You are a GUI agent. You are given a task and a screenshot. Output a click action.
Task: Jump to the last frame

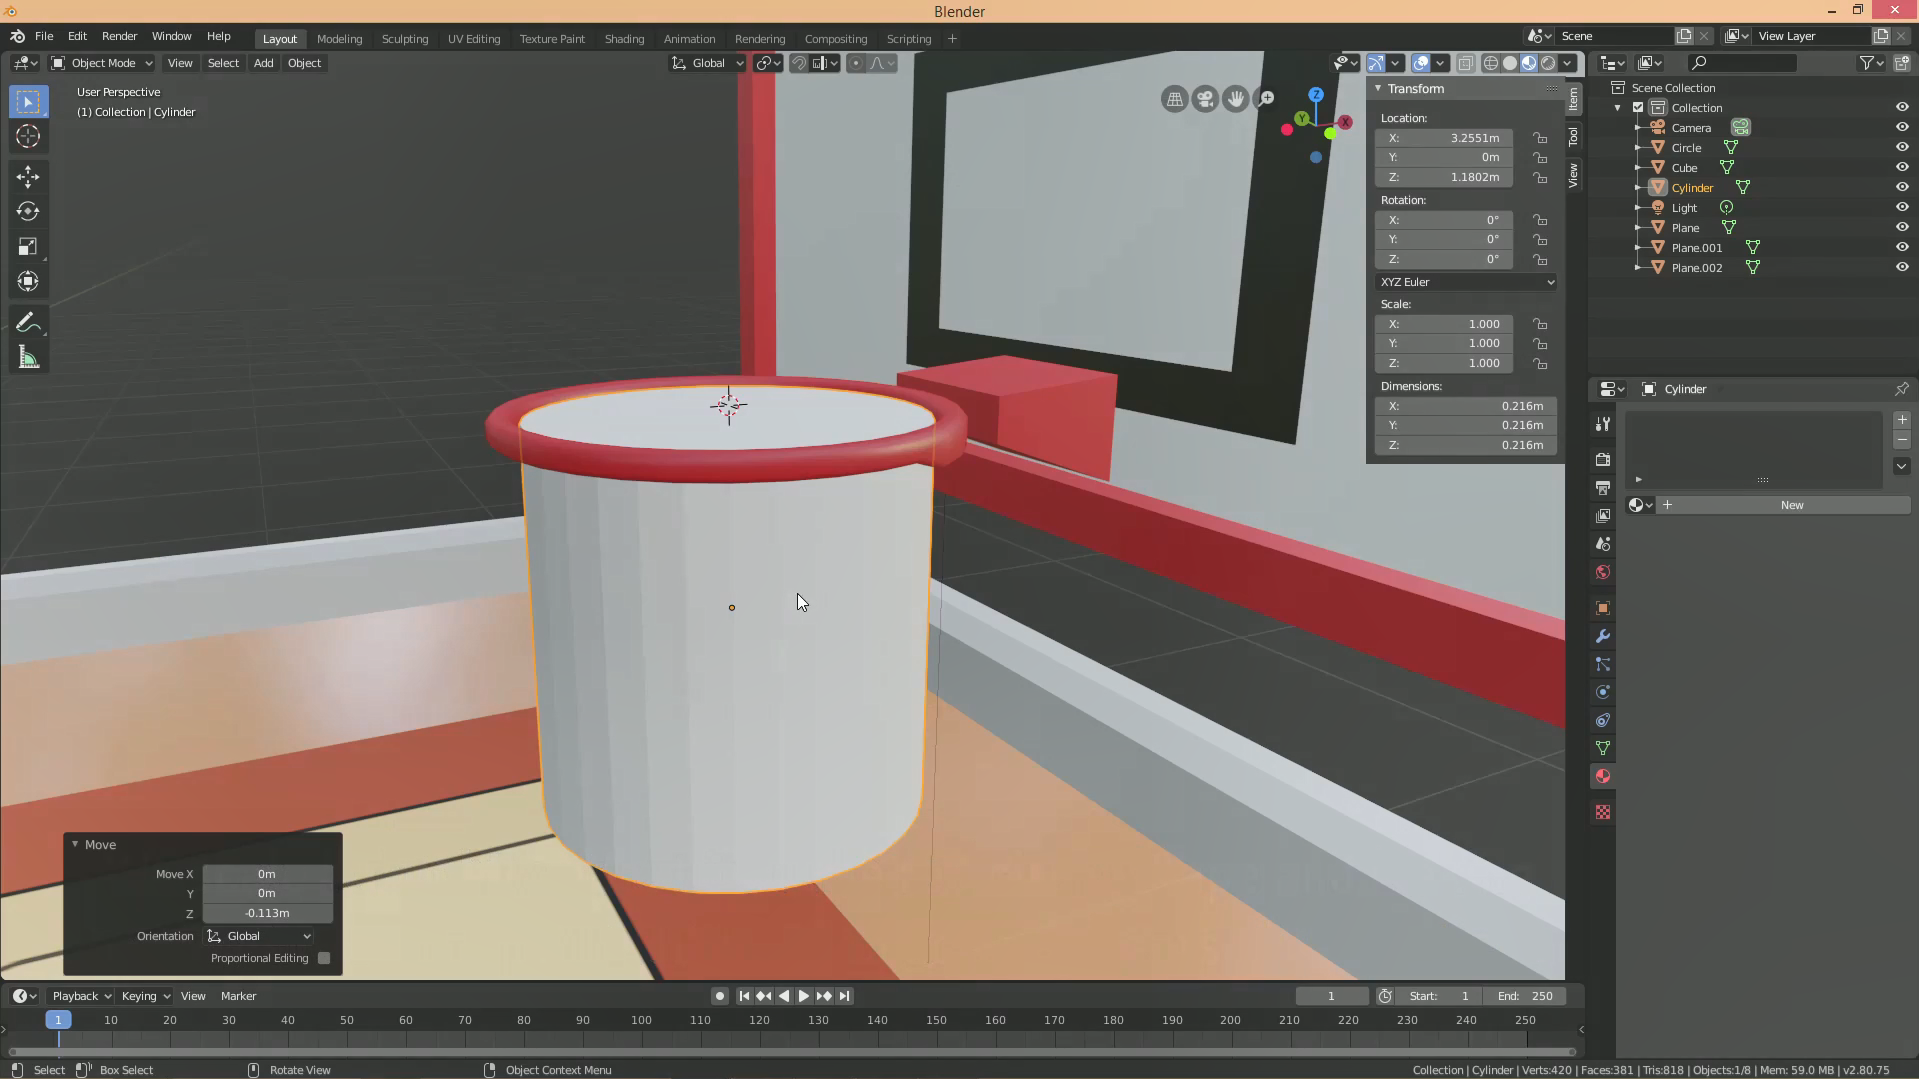(x=844, y=996)
